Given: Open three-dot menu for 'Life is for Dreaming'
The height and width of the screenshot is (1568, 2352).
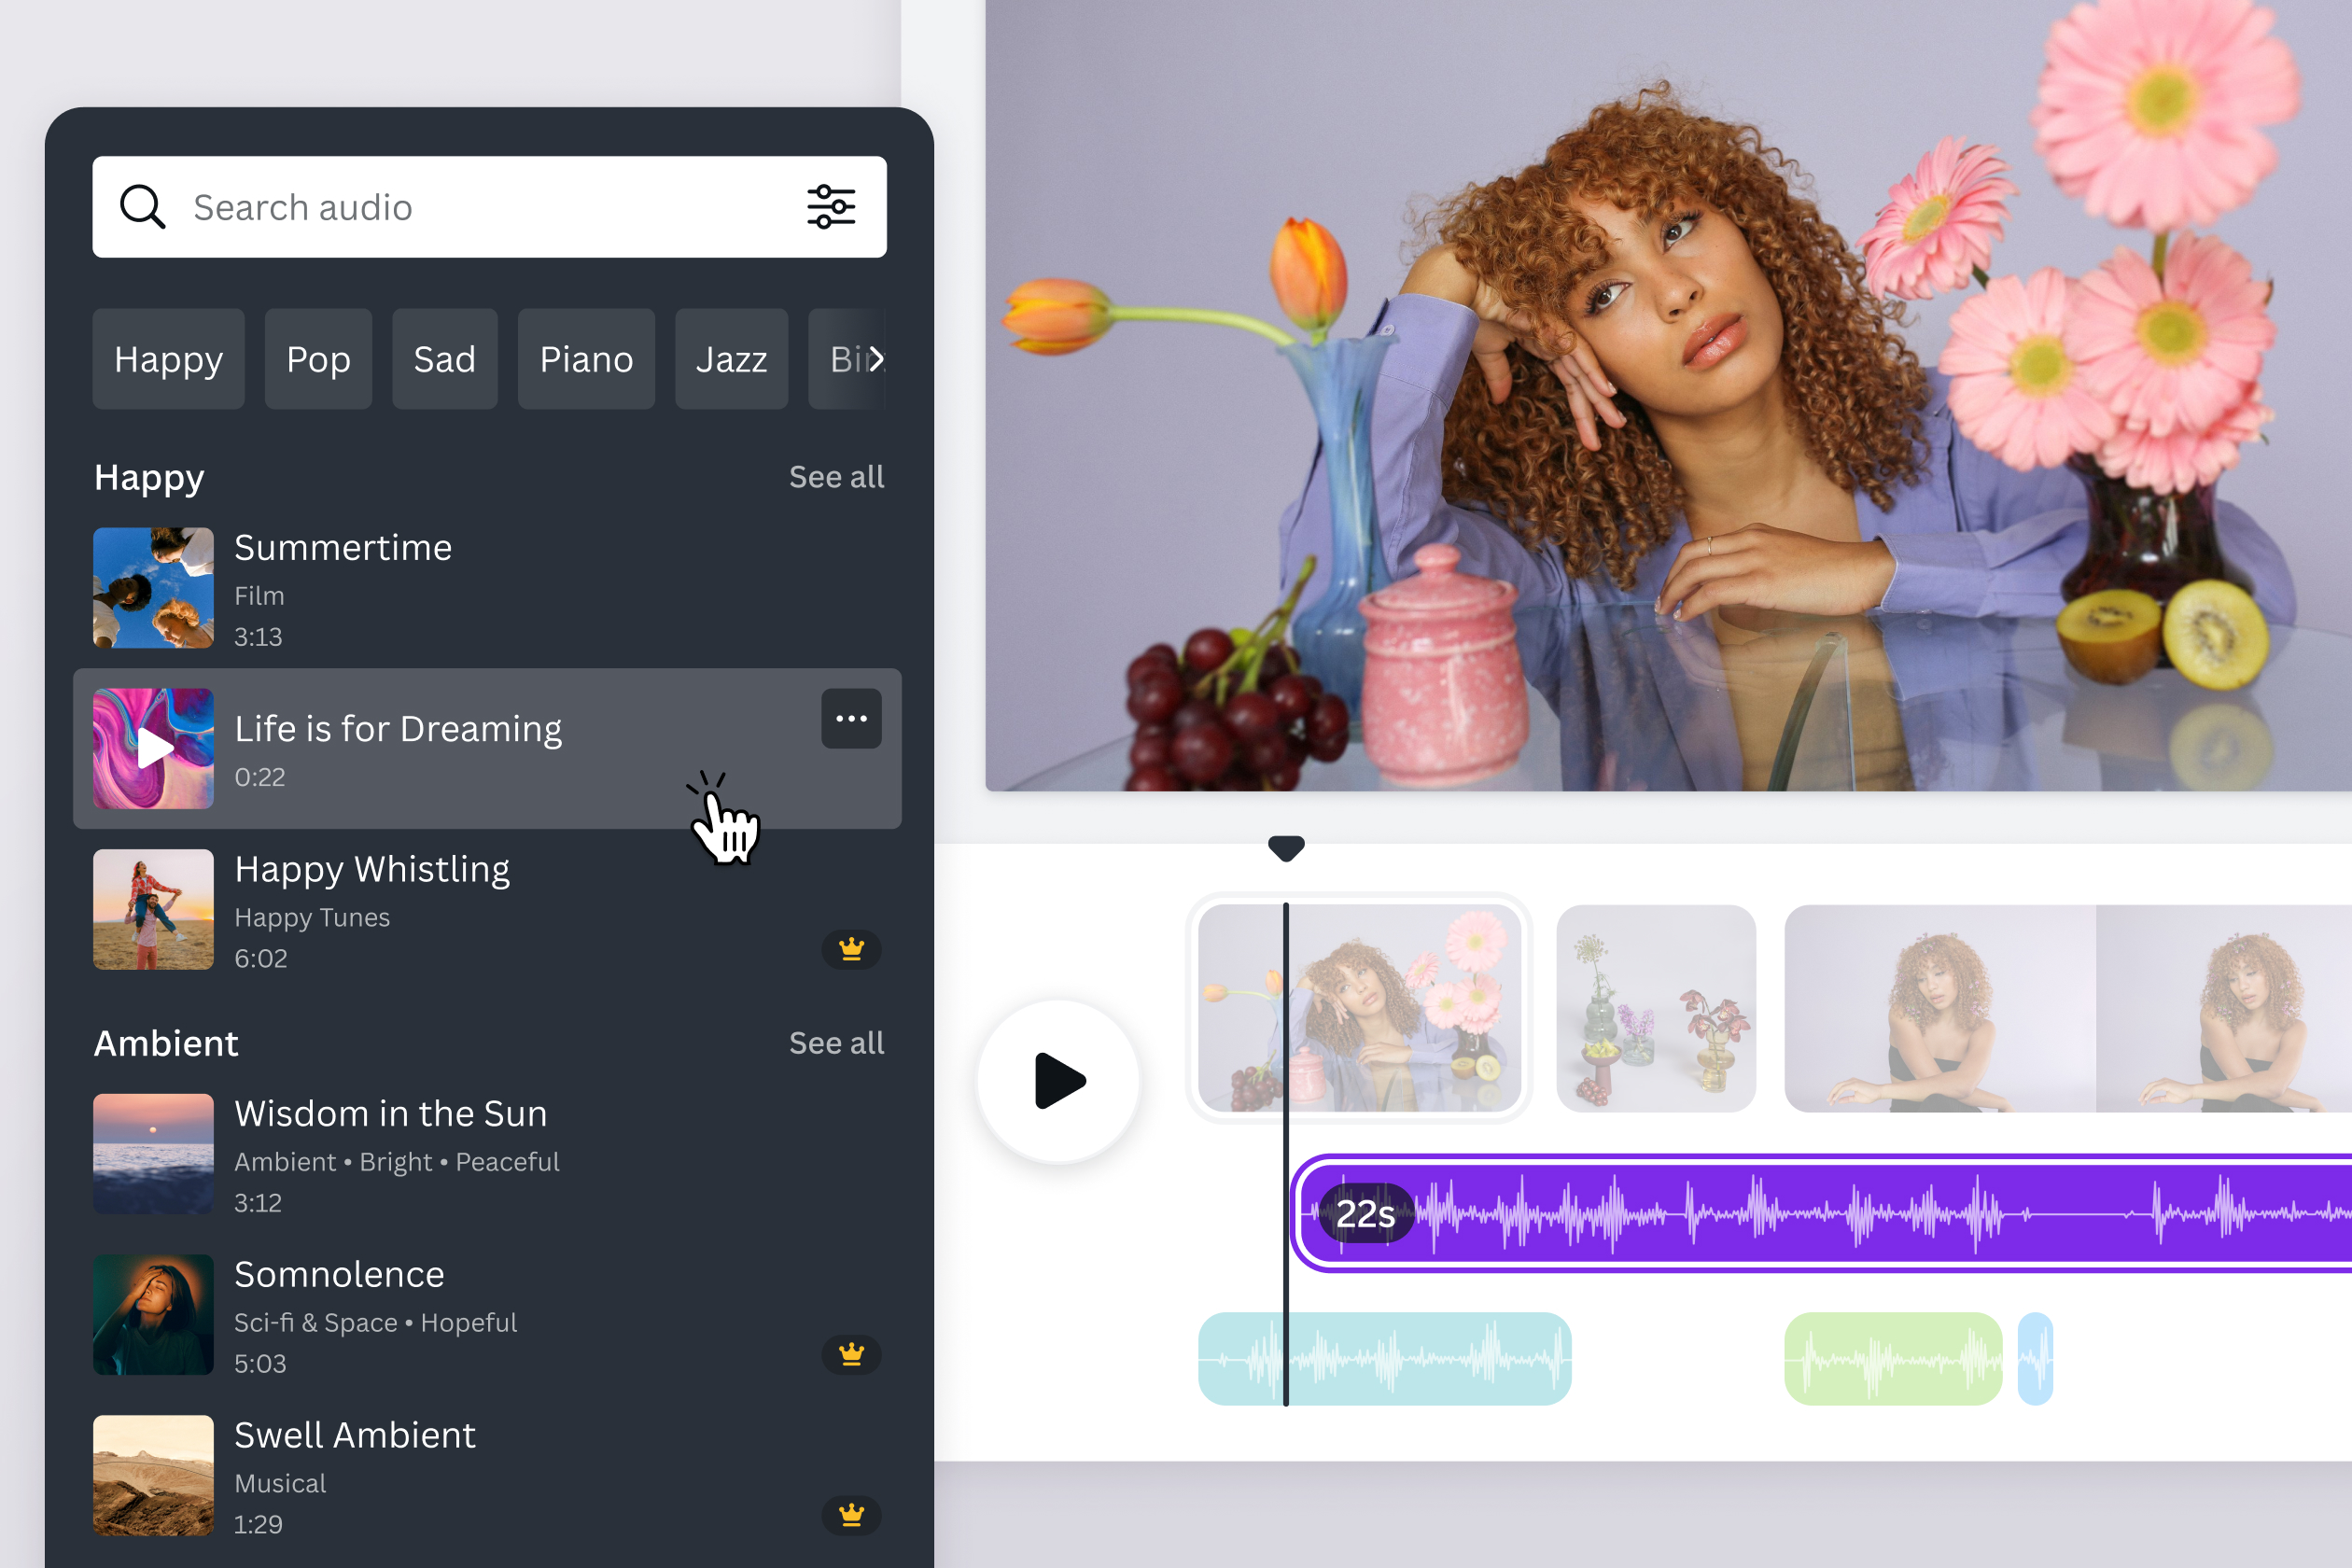Looking at the screenshot, I should click(852, 720).
